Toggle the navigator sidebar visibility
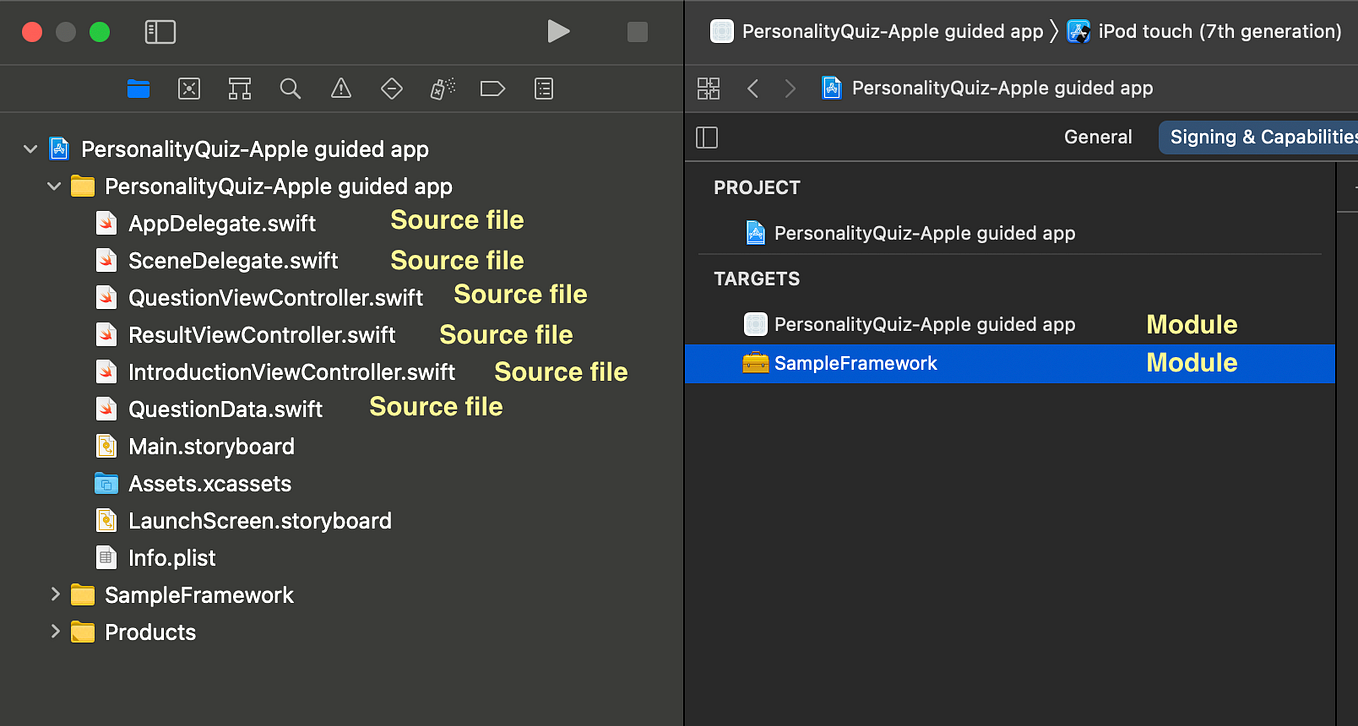 coord(160,31)
